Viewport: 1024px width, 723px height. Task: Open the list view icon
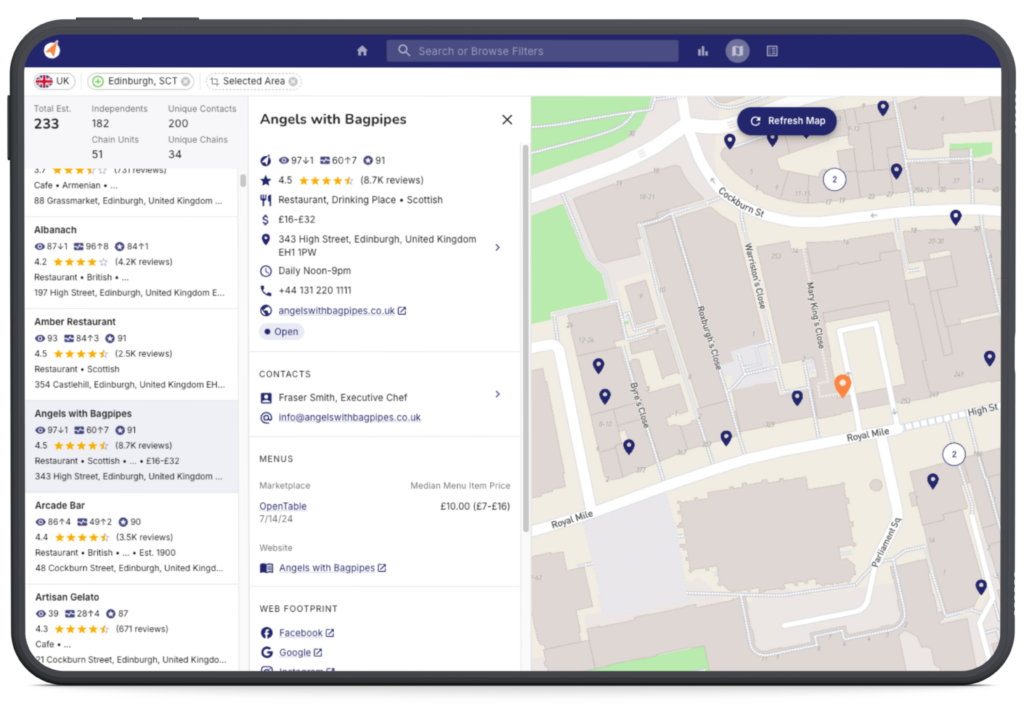[x=772, y=51]
